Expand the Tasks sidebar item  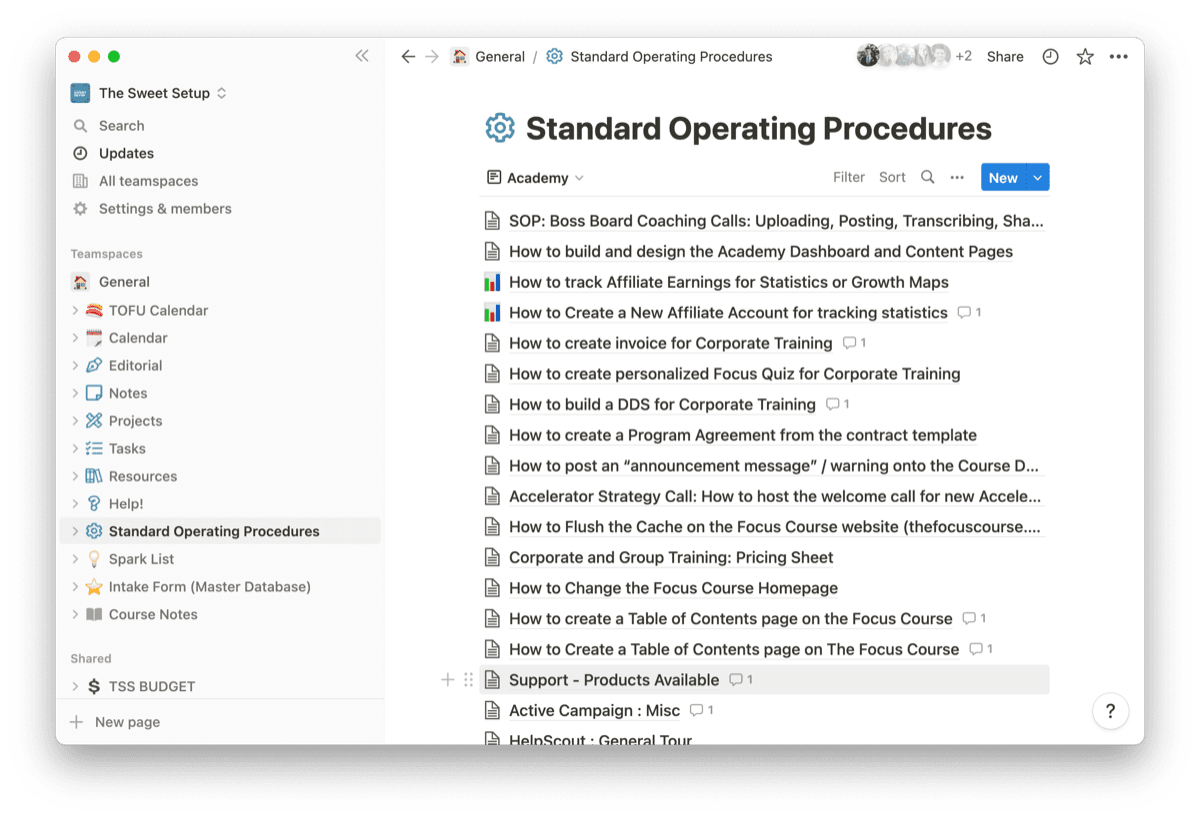coord(75,448)
